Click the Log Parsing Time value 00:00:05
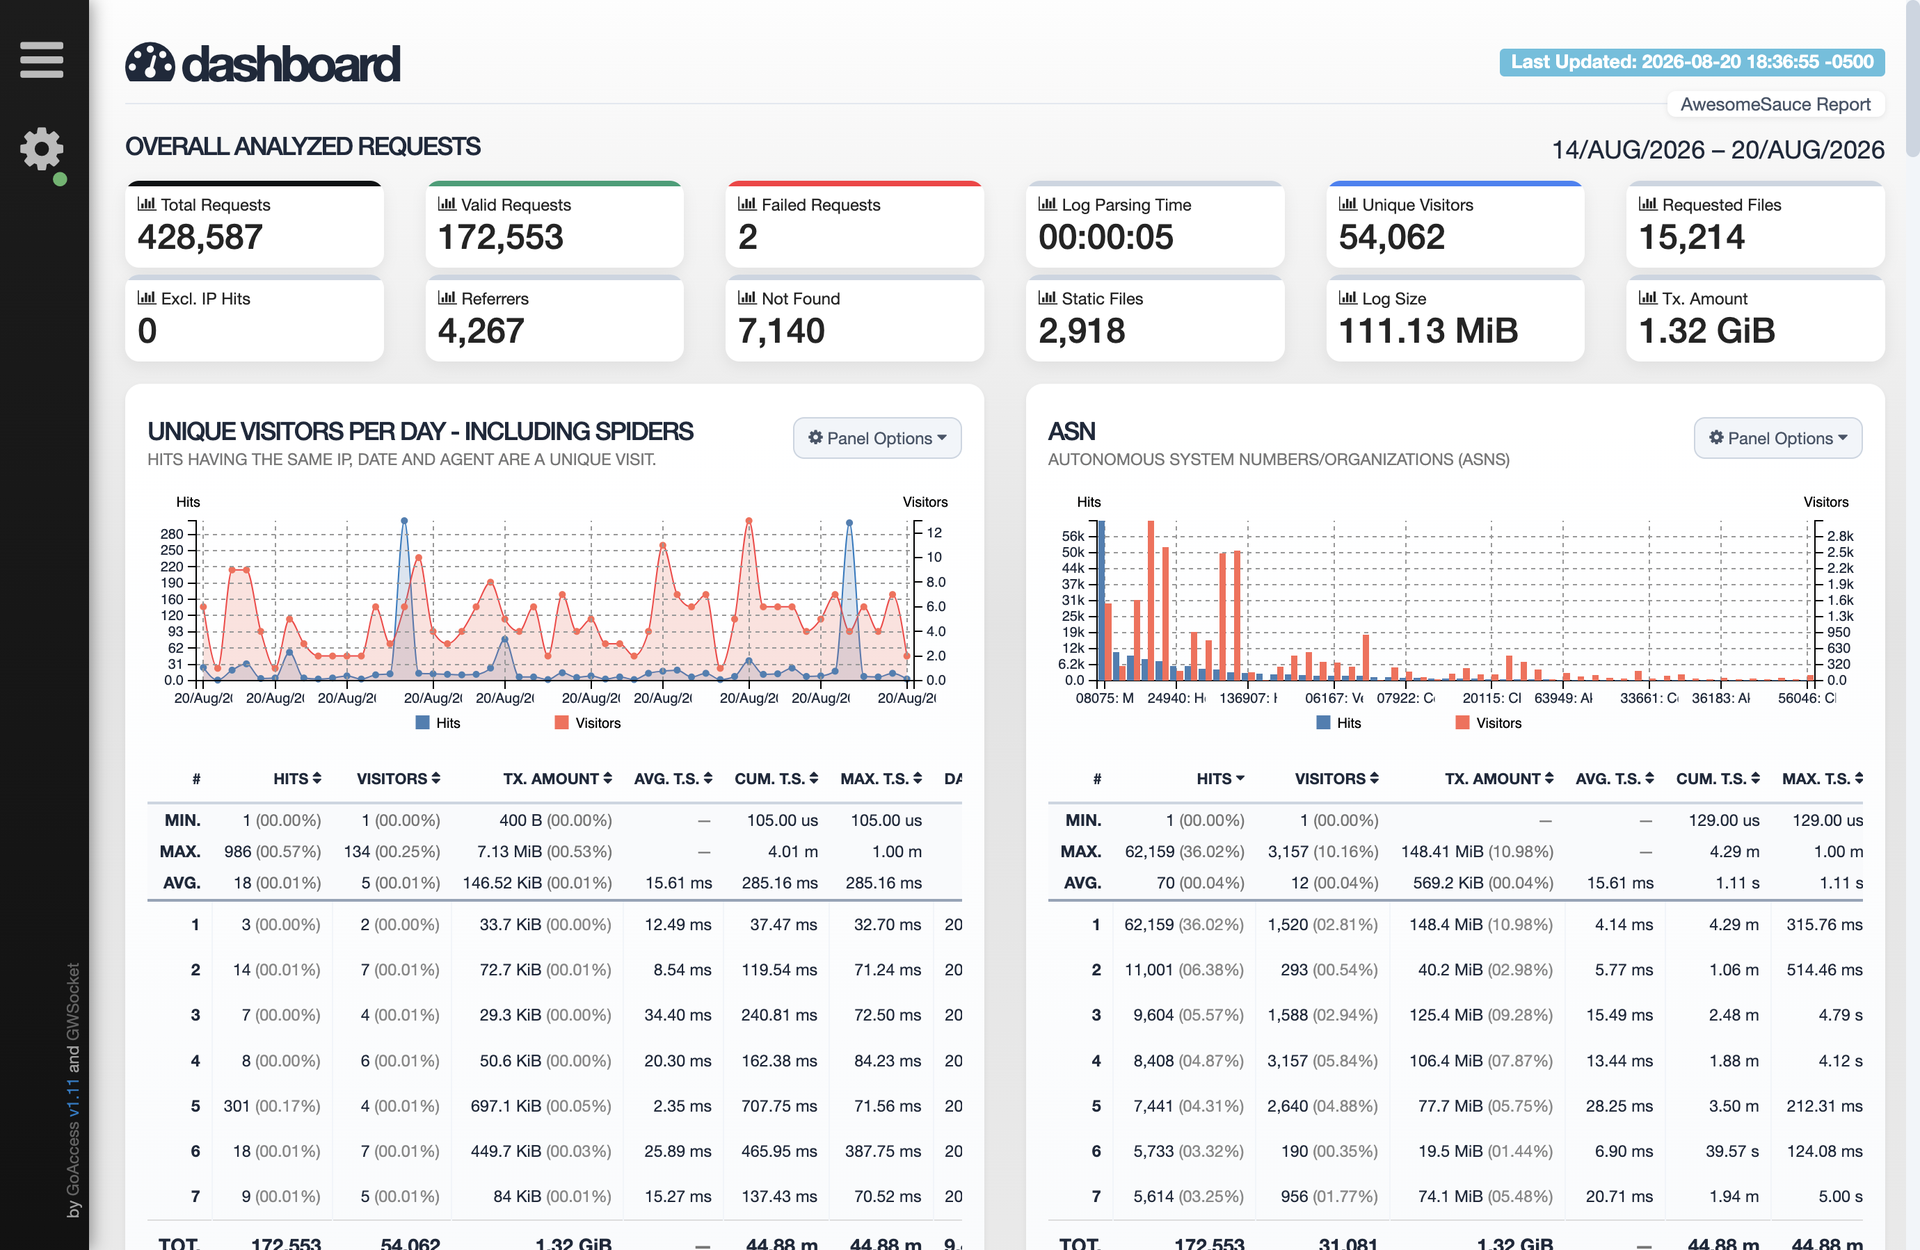Viewport: 1920px width, 1250px height. [1106, 237]
